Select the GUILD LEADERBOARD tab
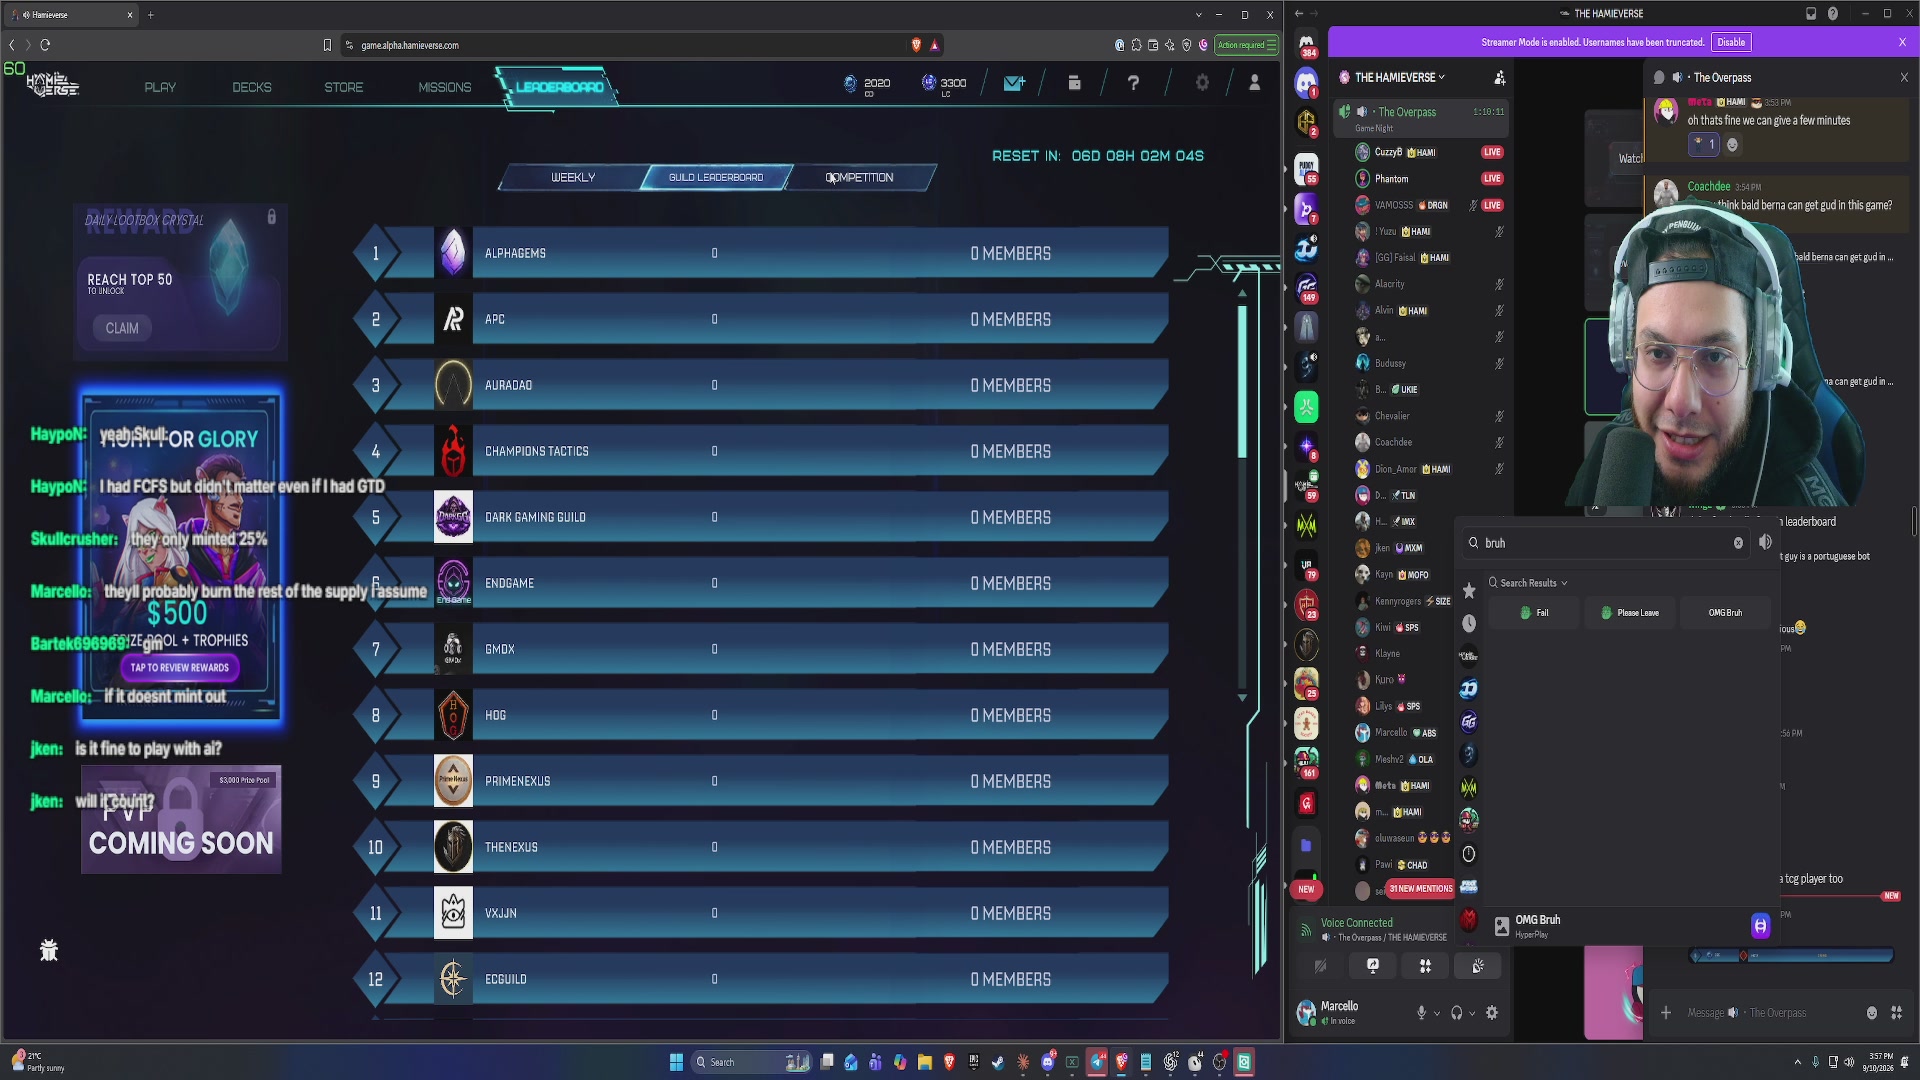This screenshot has height=1080, width=1920. [x=716, y=177]
